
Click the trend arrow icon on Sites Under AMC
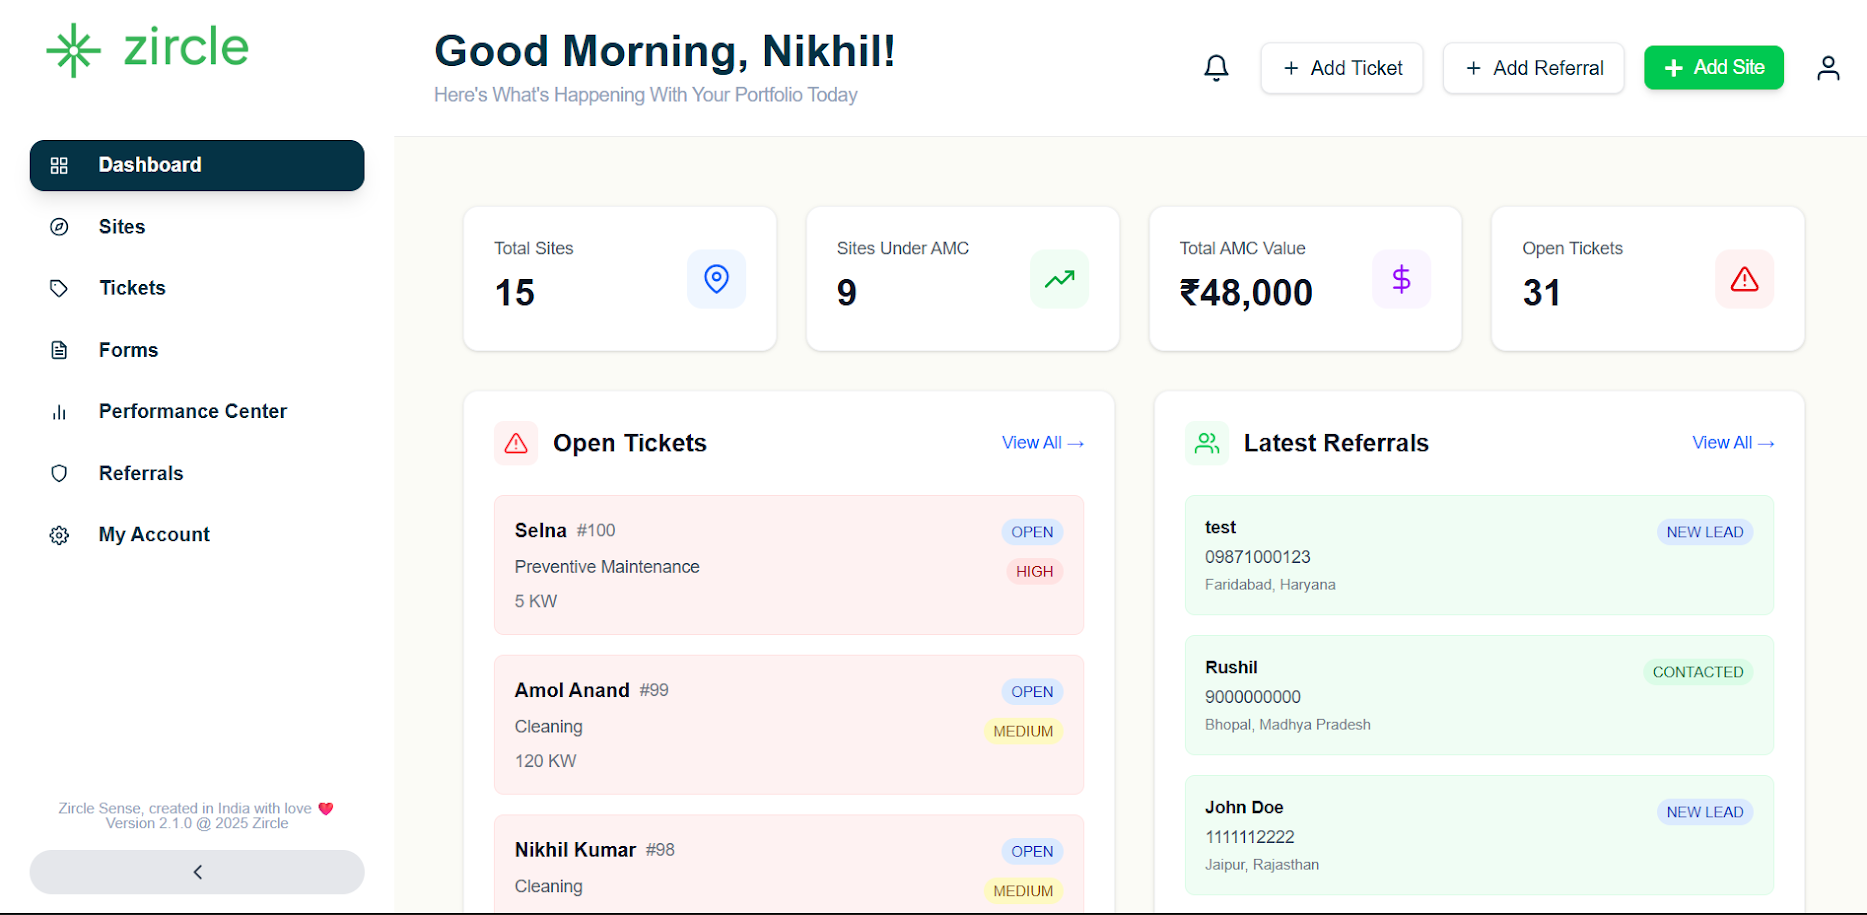pyautogui.click(x=1059, y=278)
